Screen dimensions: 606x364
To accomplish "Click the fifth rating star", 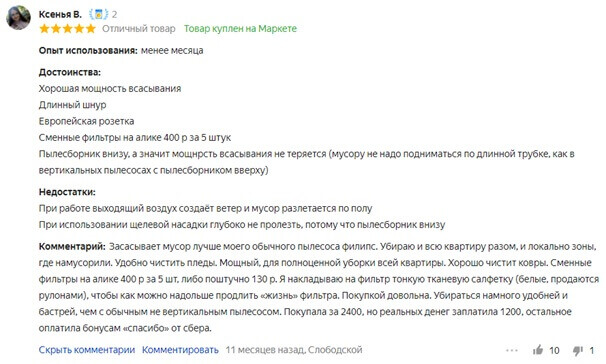I will click(91, 29).
